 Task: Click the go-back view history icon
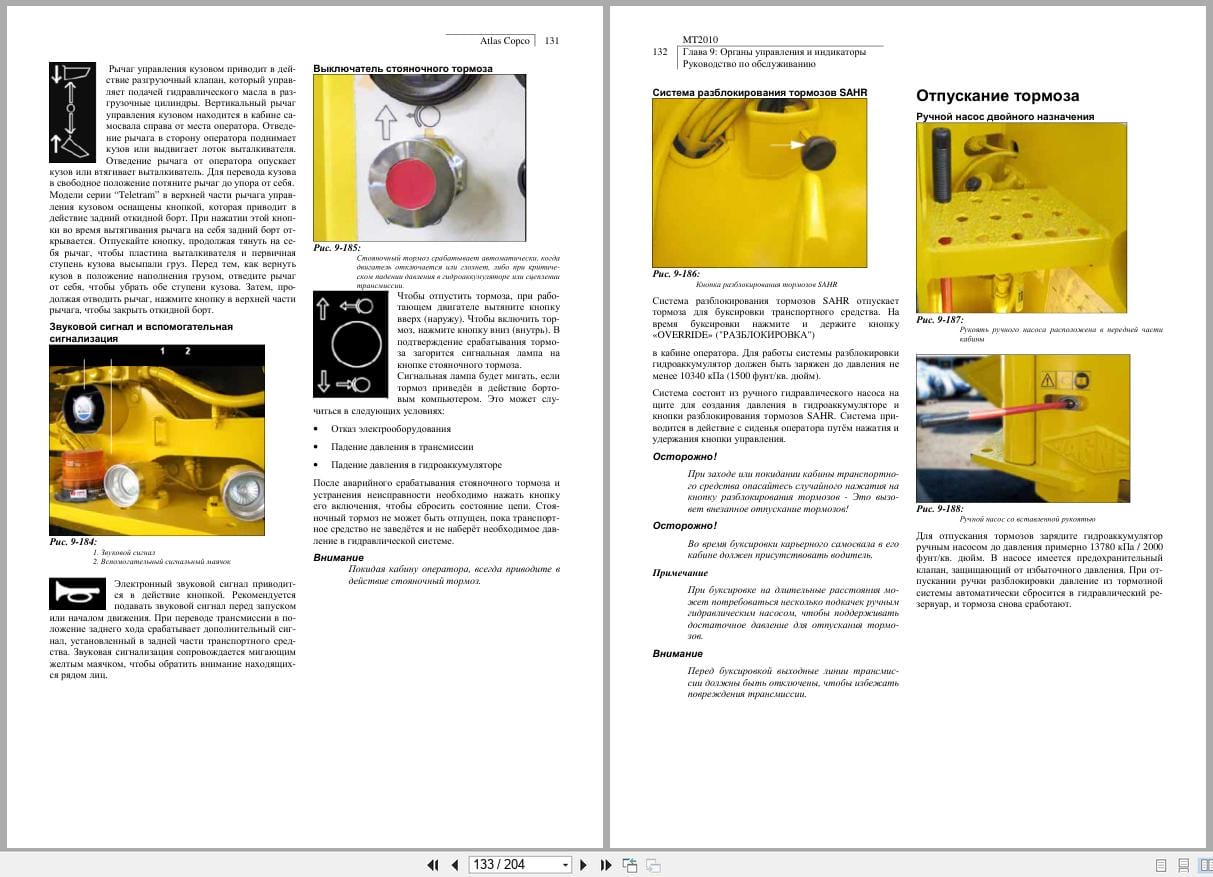[632, 865]
